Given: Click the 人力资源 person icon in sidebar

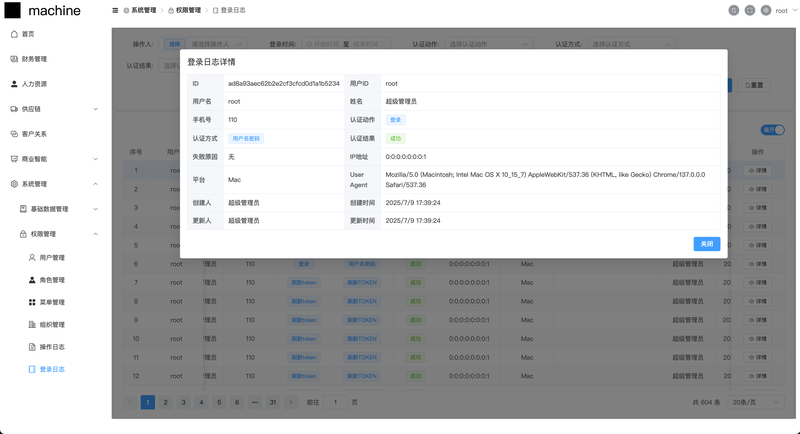Looking at the screenshot, I should [x=14, y=84].
